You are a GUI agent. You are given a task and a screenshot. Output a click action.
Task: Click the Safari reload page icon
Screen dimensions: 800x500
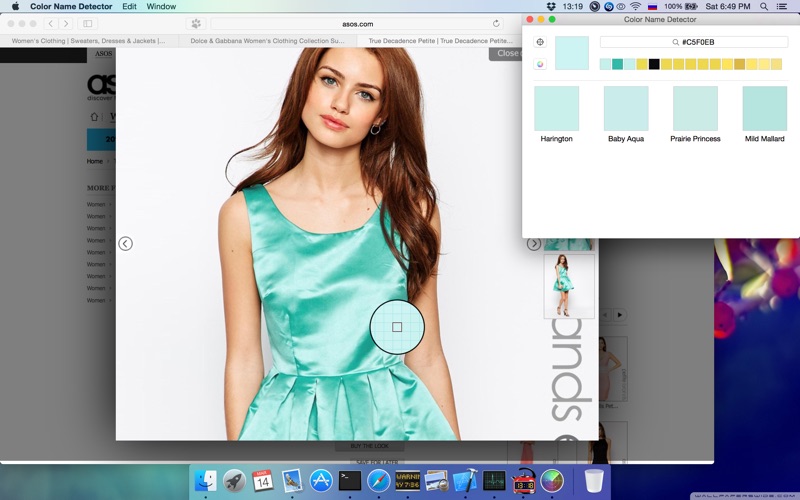click(496, 23)
